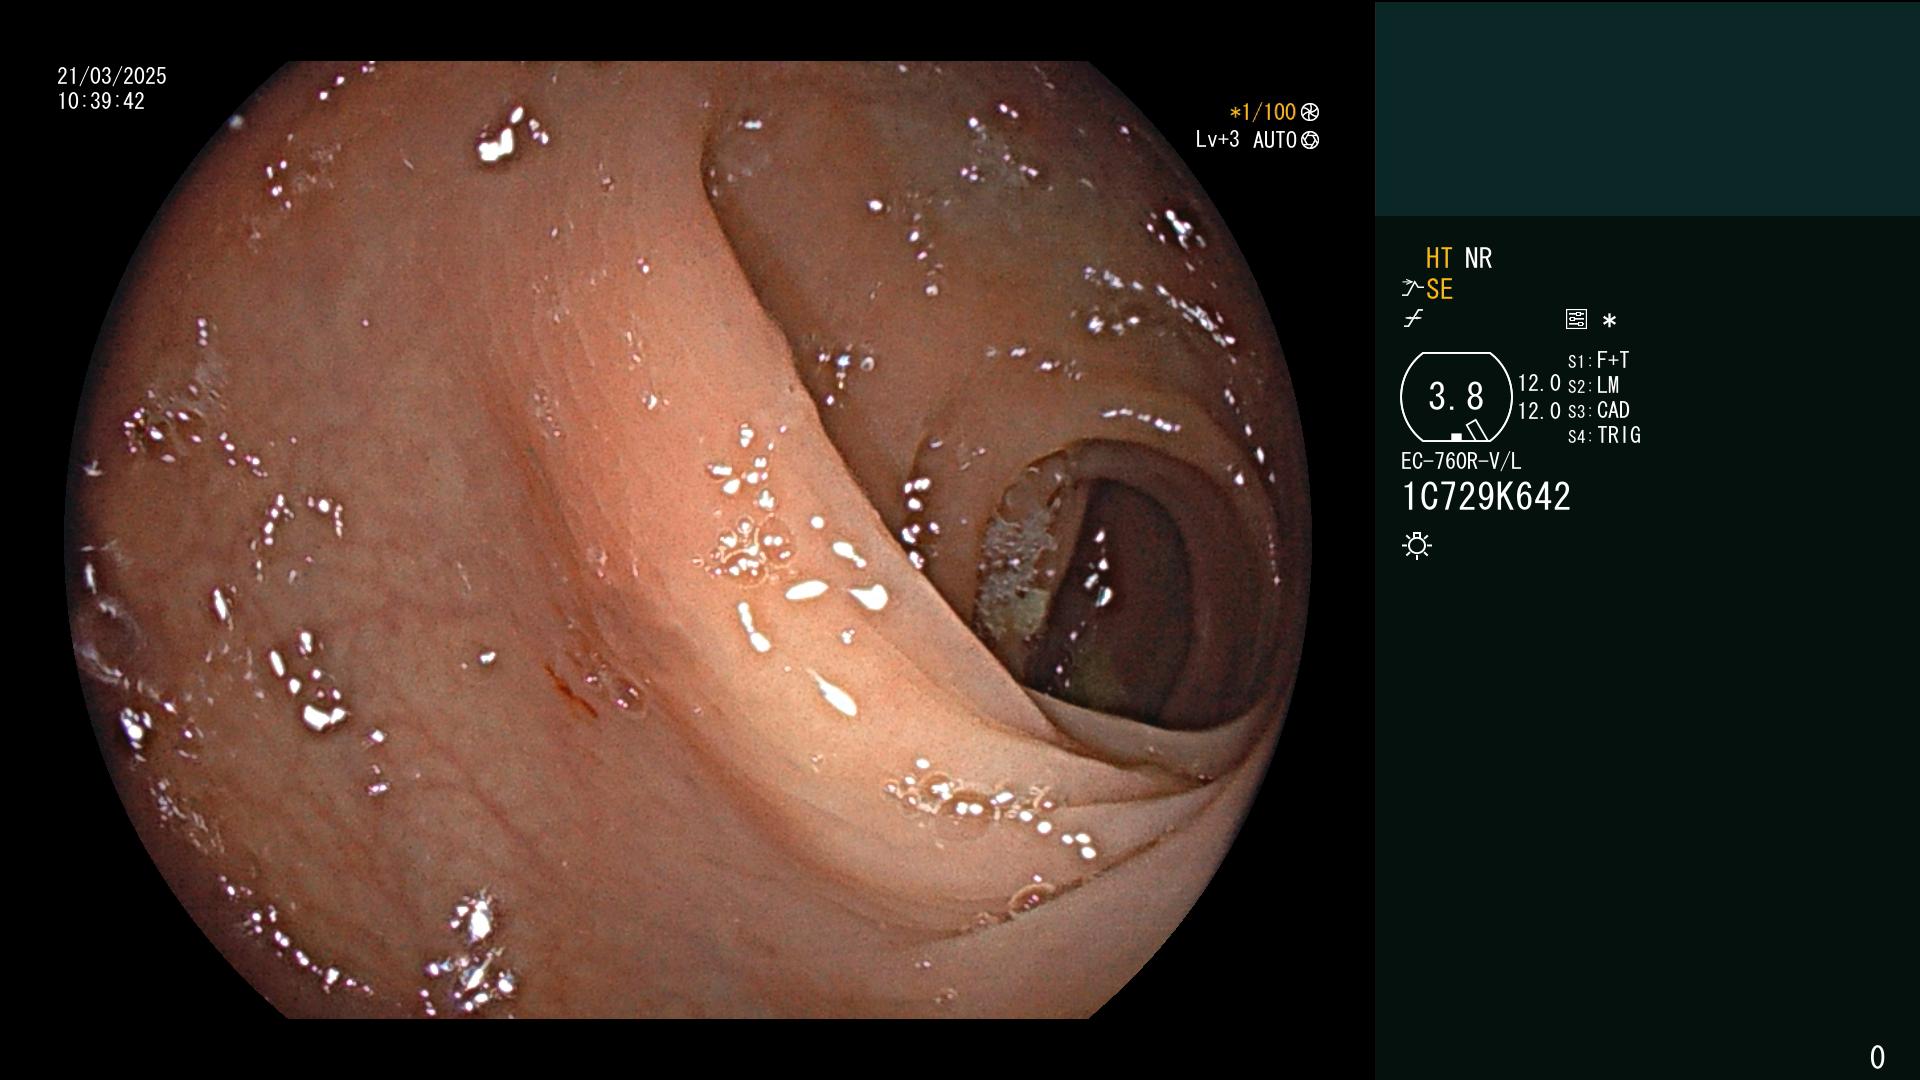Click the S4: TRIG switch assignment
This screenshot has width=1920, height=1080.
pyautogui.click(x=1604, y=435)
